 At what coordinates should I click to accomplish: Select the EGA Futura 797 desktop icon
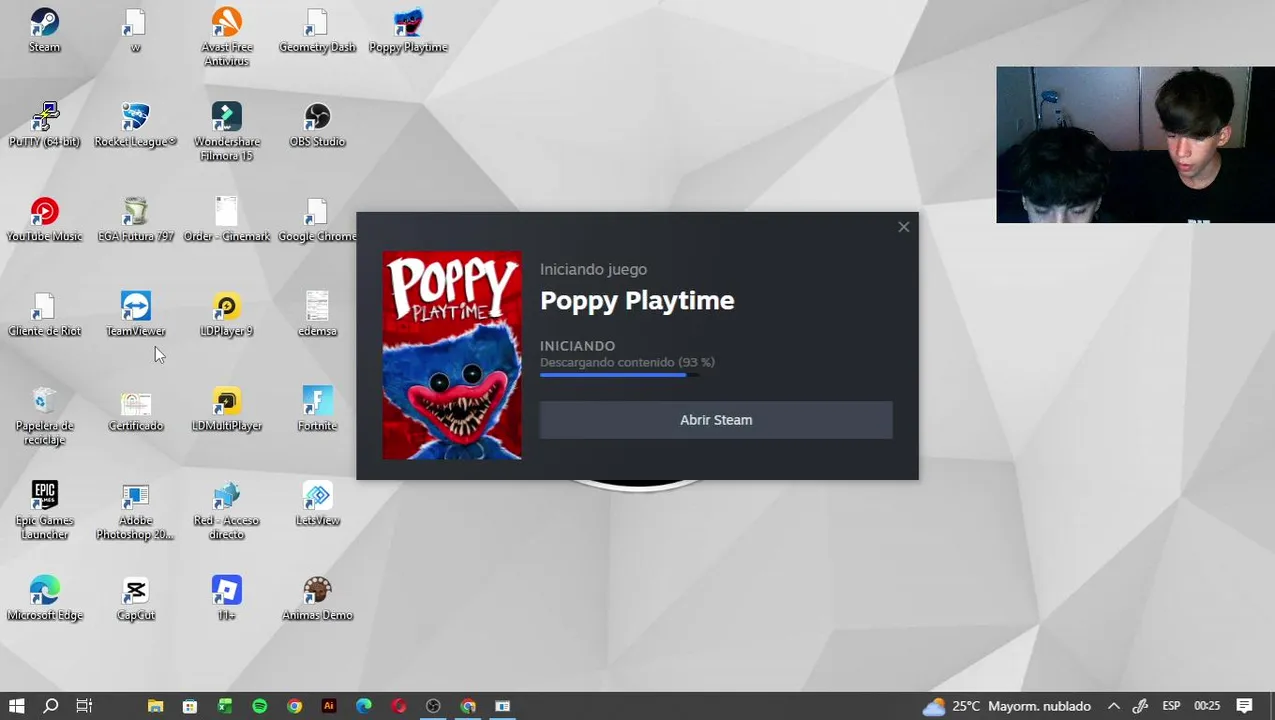point(135,220)
